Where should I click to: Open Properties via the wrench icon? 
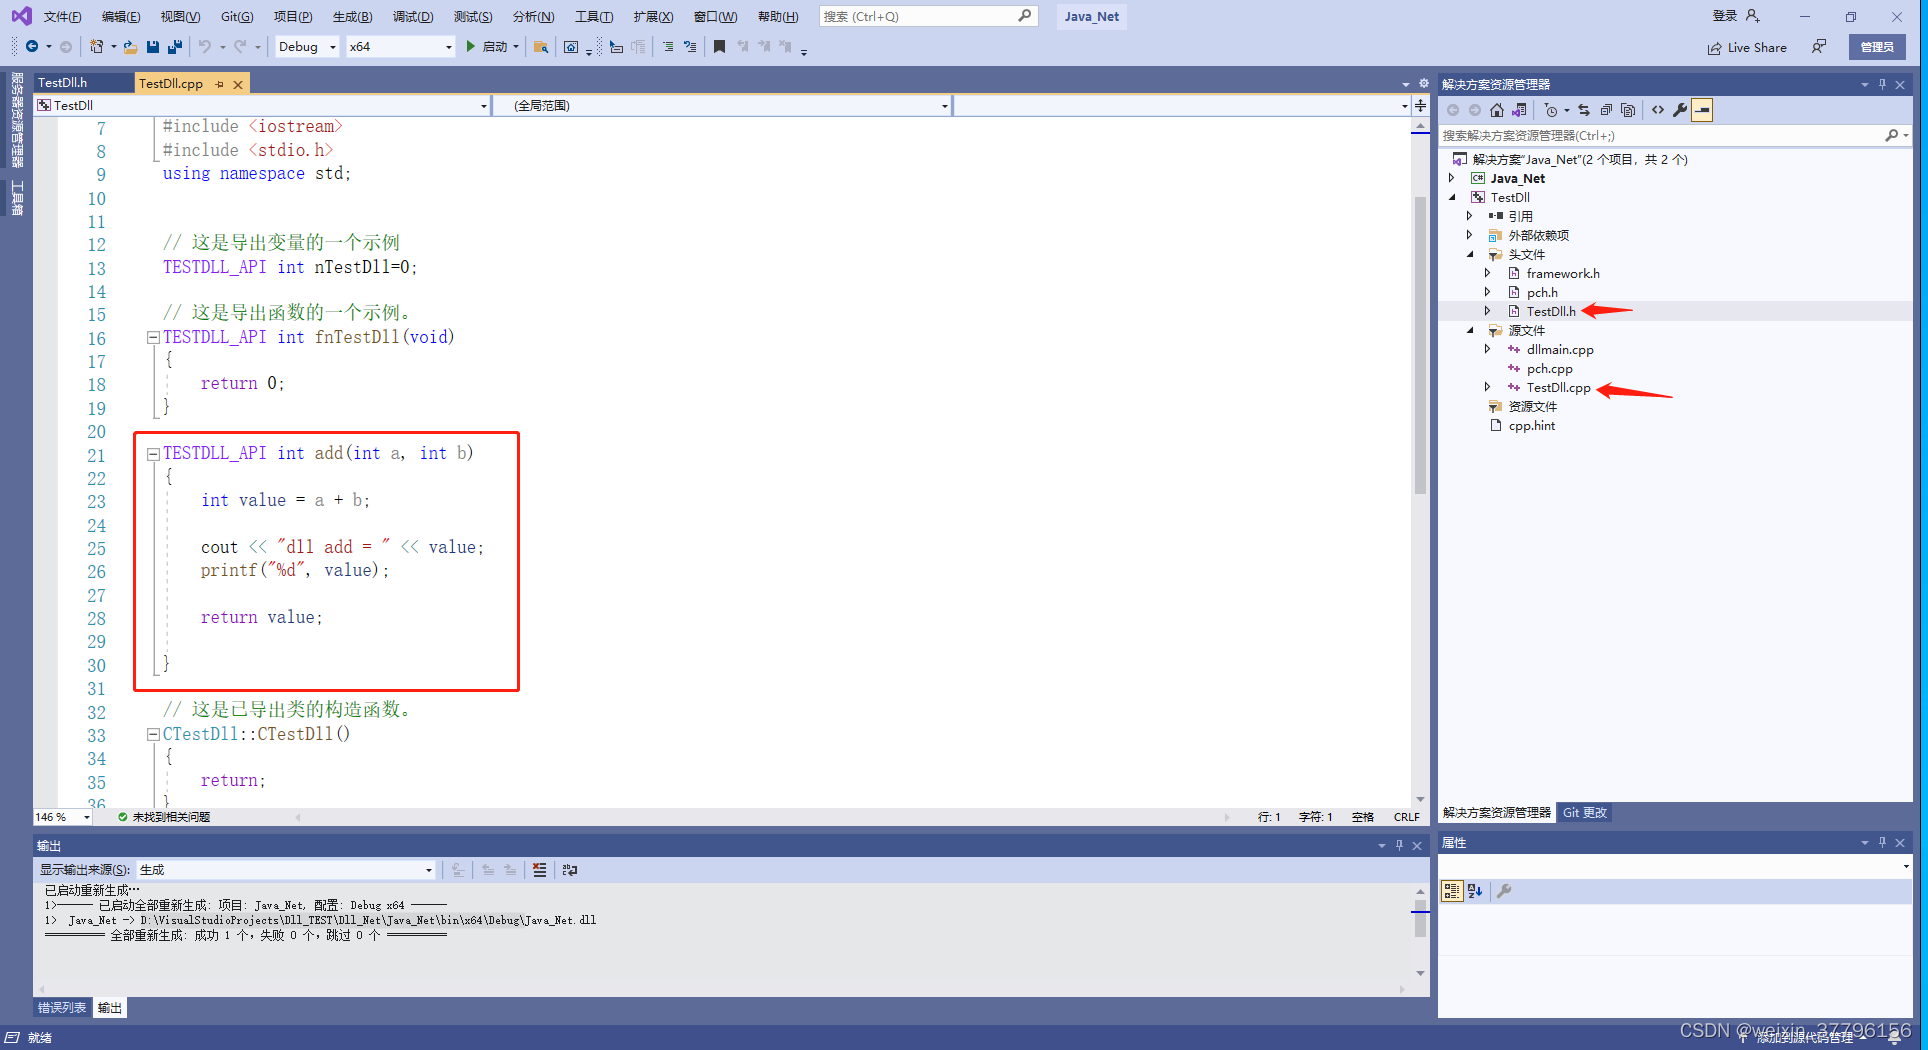click(x=1680, y=110)
